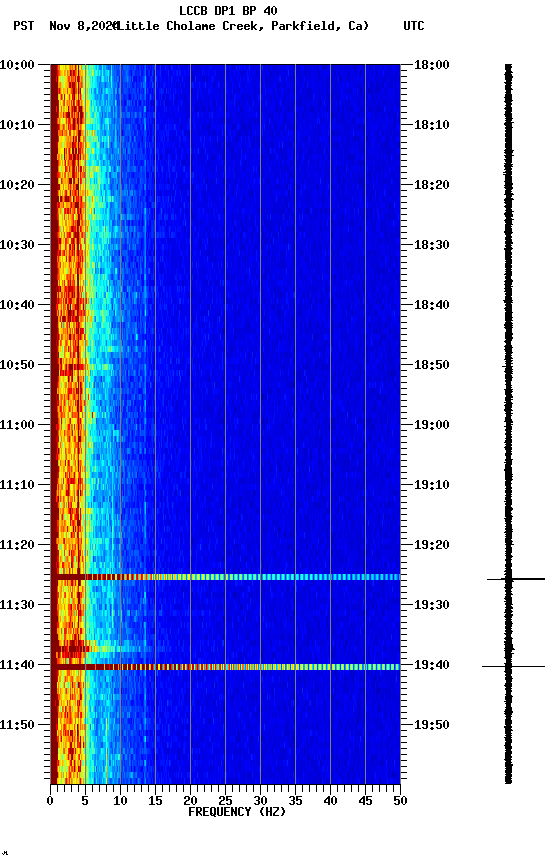
Task: Click the 10:30 PST time label
Action: (x=17, y=245)
